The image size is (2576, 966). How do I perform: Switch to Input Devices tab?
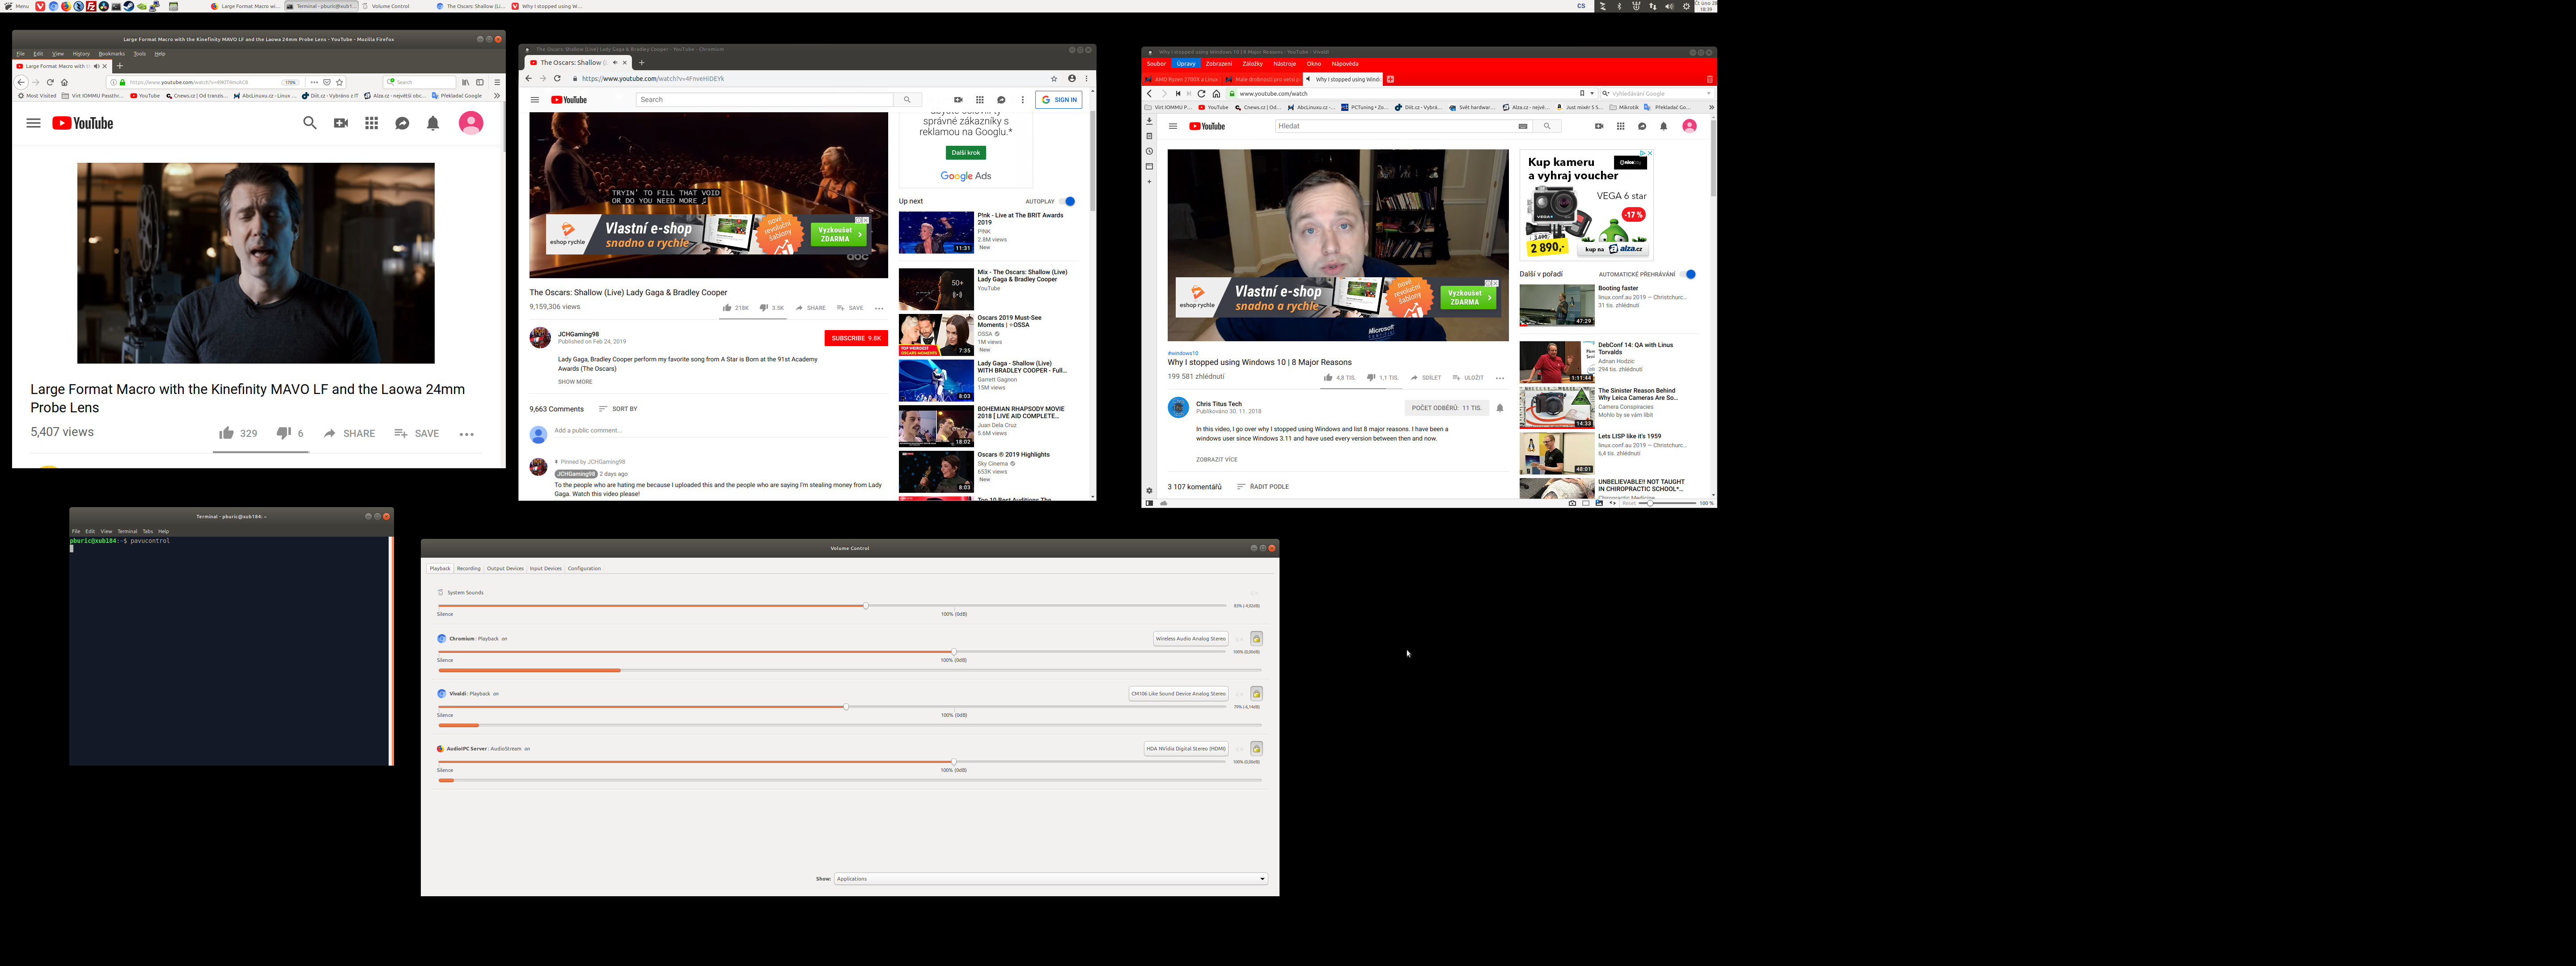[546, 568]
